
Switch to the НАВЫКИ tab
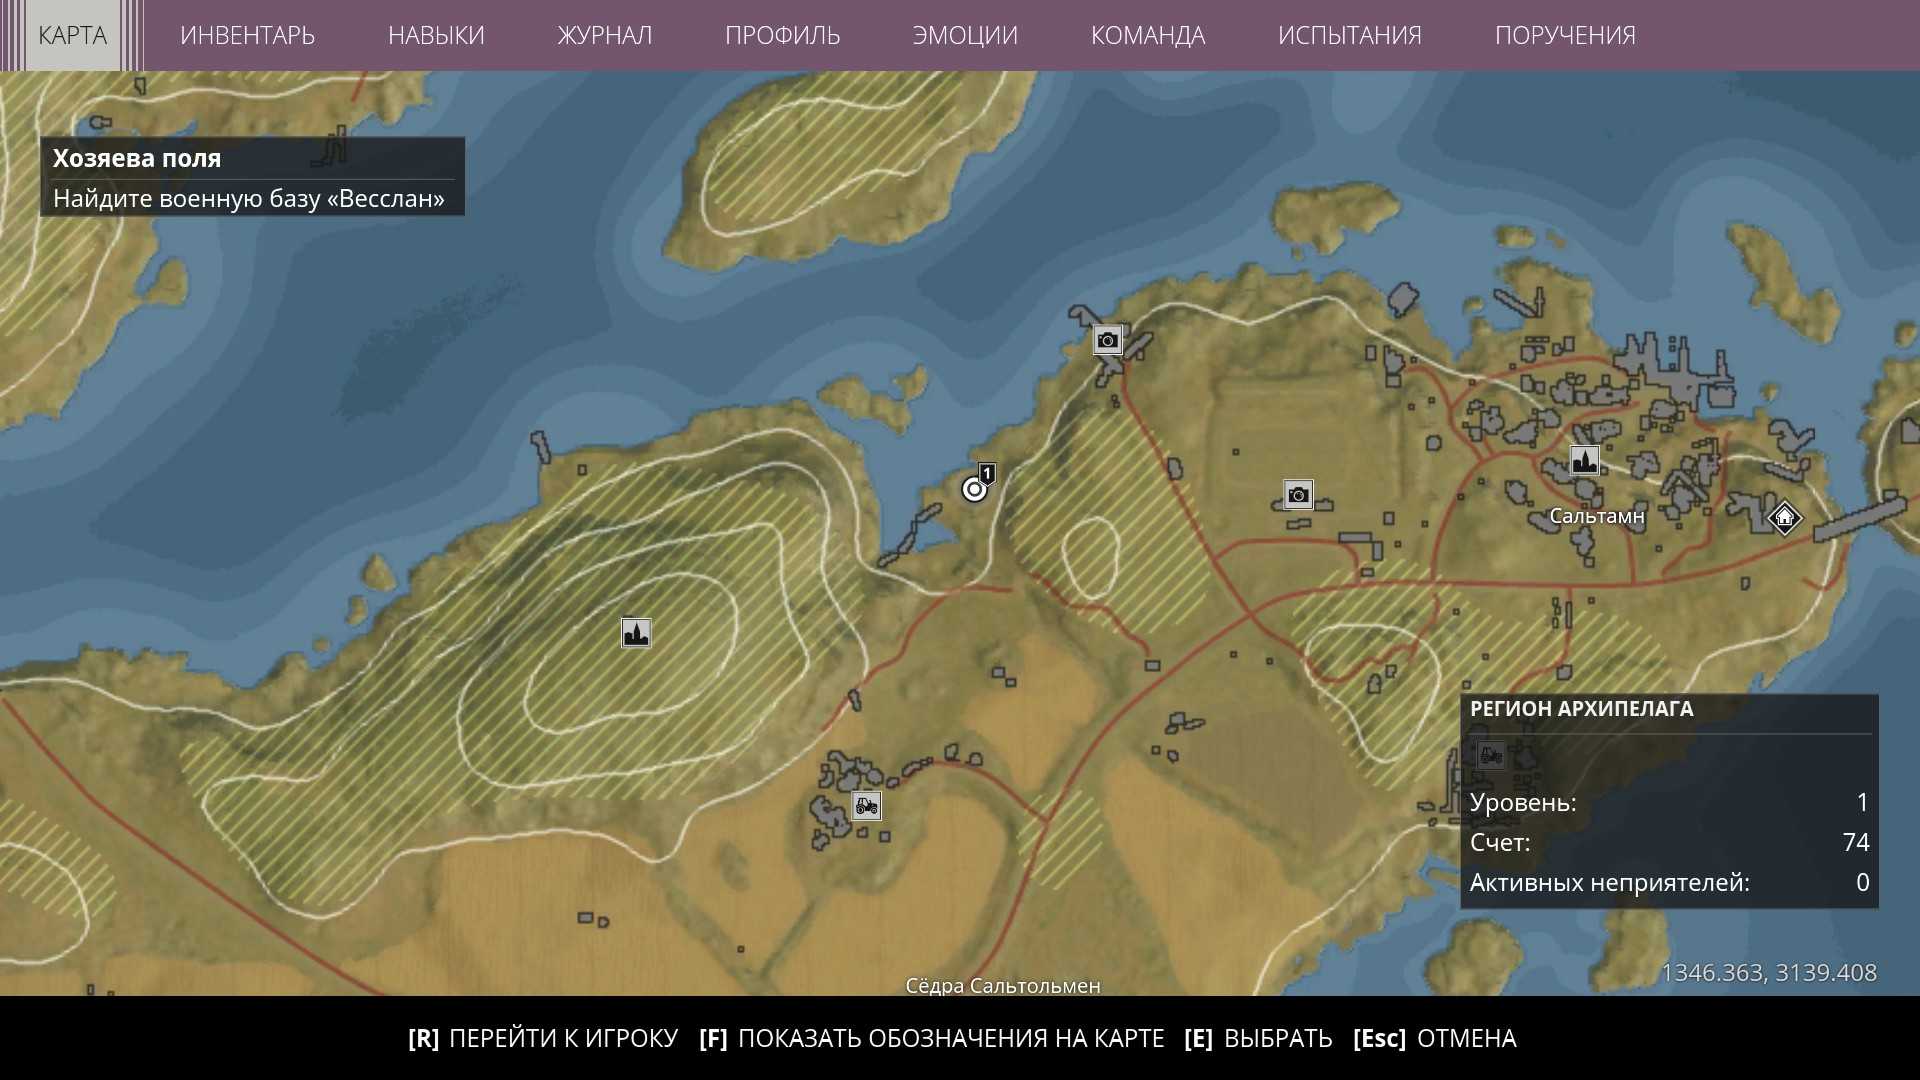pos(436,35)
